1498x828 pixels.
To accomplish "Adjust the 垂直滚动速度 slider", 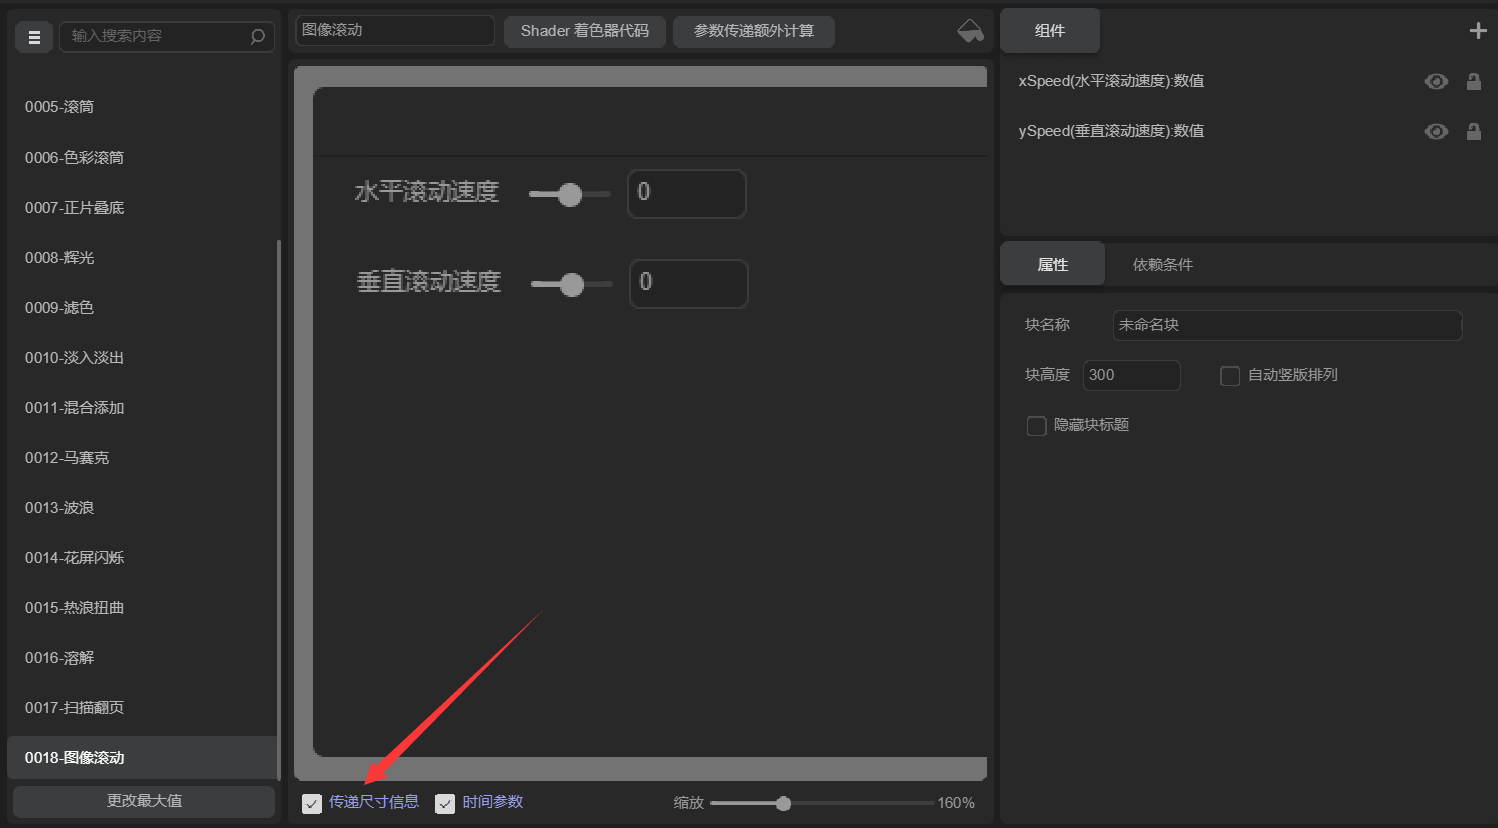I will click(572, 285).
